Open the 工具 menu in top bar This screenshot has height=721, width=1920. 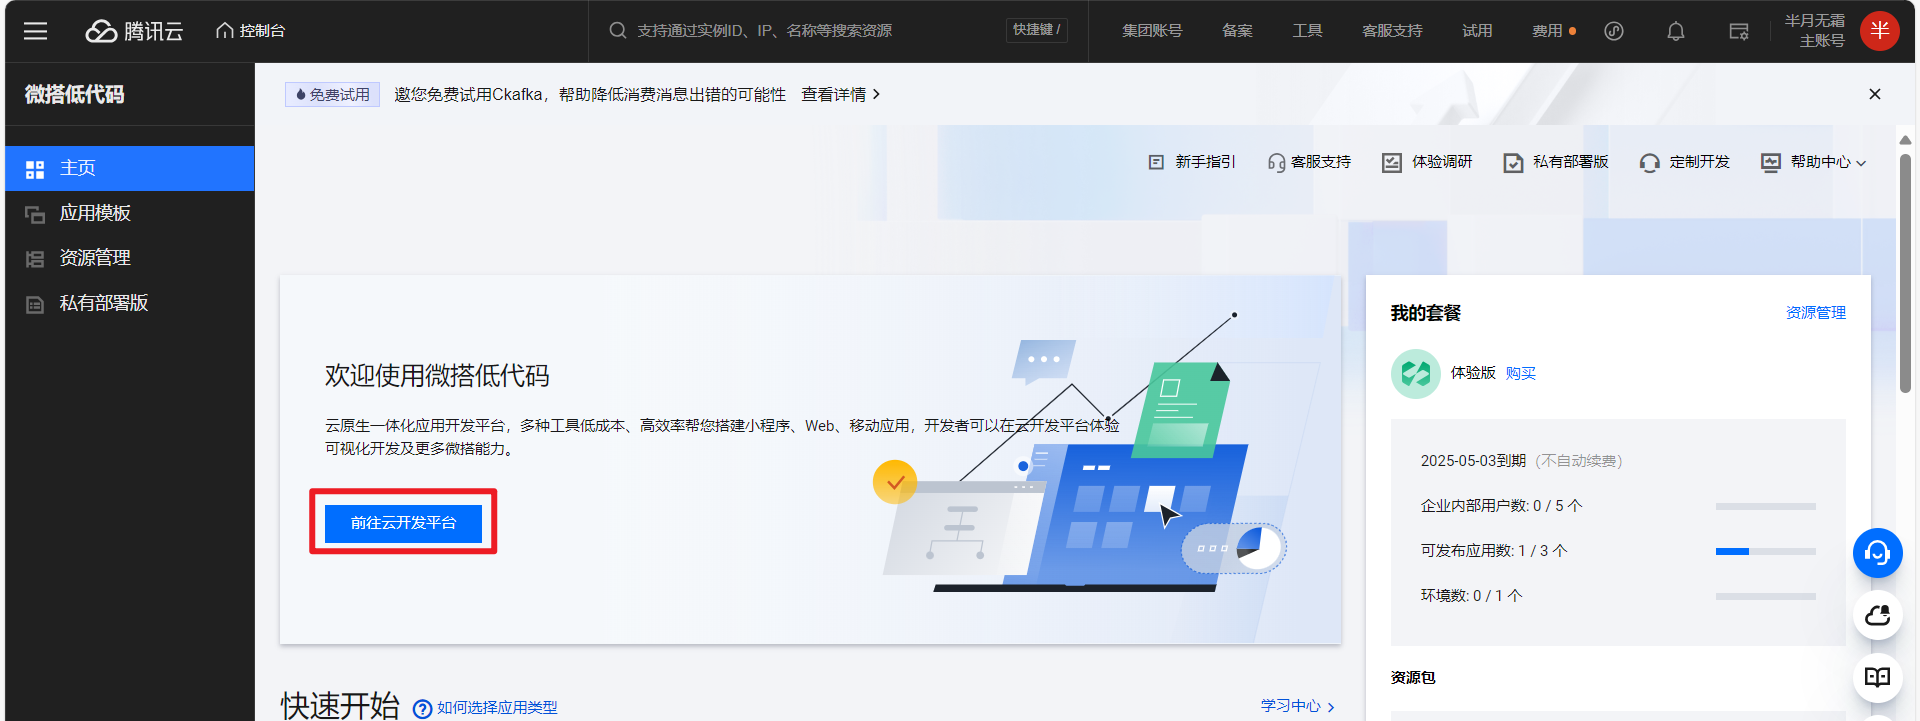(1307, 31)
